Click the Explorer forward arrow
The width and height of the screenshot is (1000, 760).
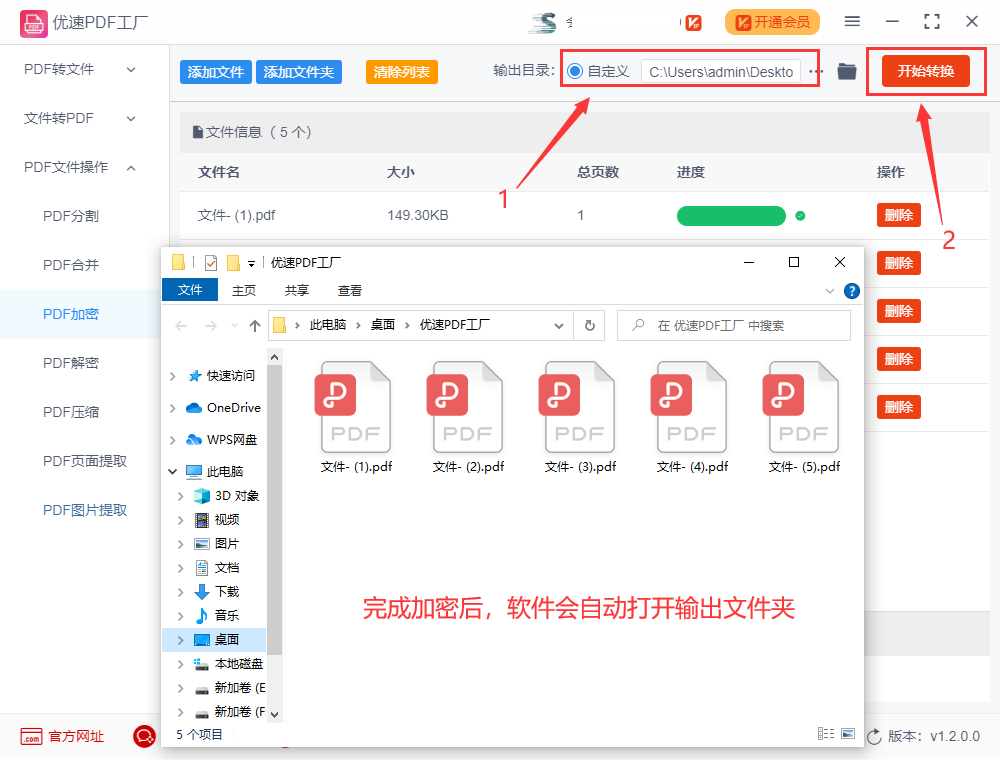pyautogui.click(x=210, y=326)
